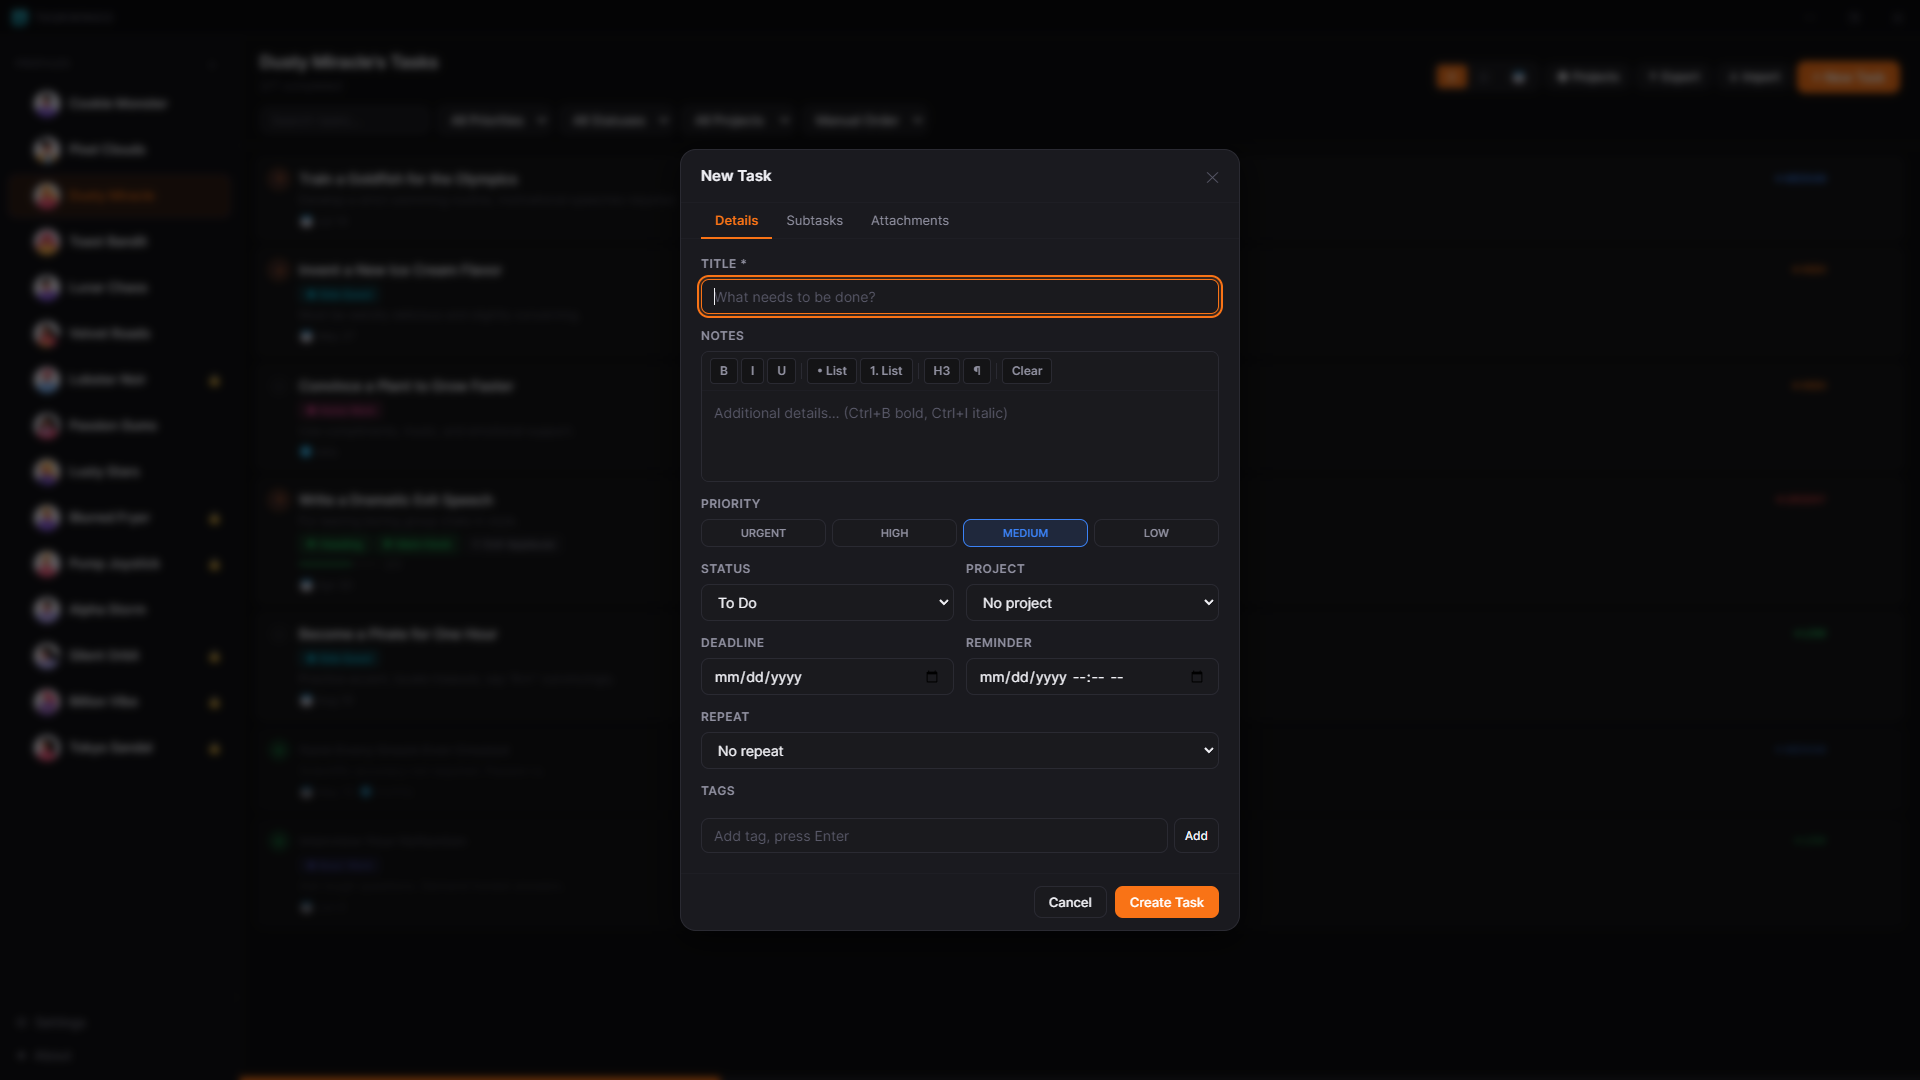1920x1080 pixels.
Task: Toggle underline formatting in notes toolbar
Action: pyautogui.click(x=781, y=371)
